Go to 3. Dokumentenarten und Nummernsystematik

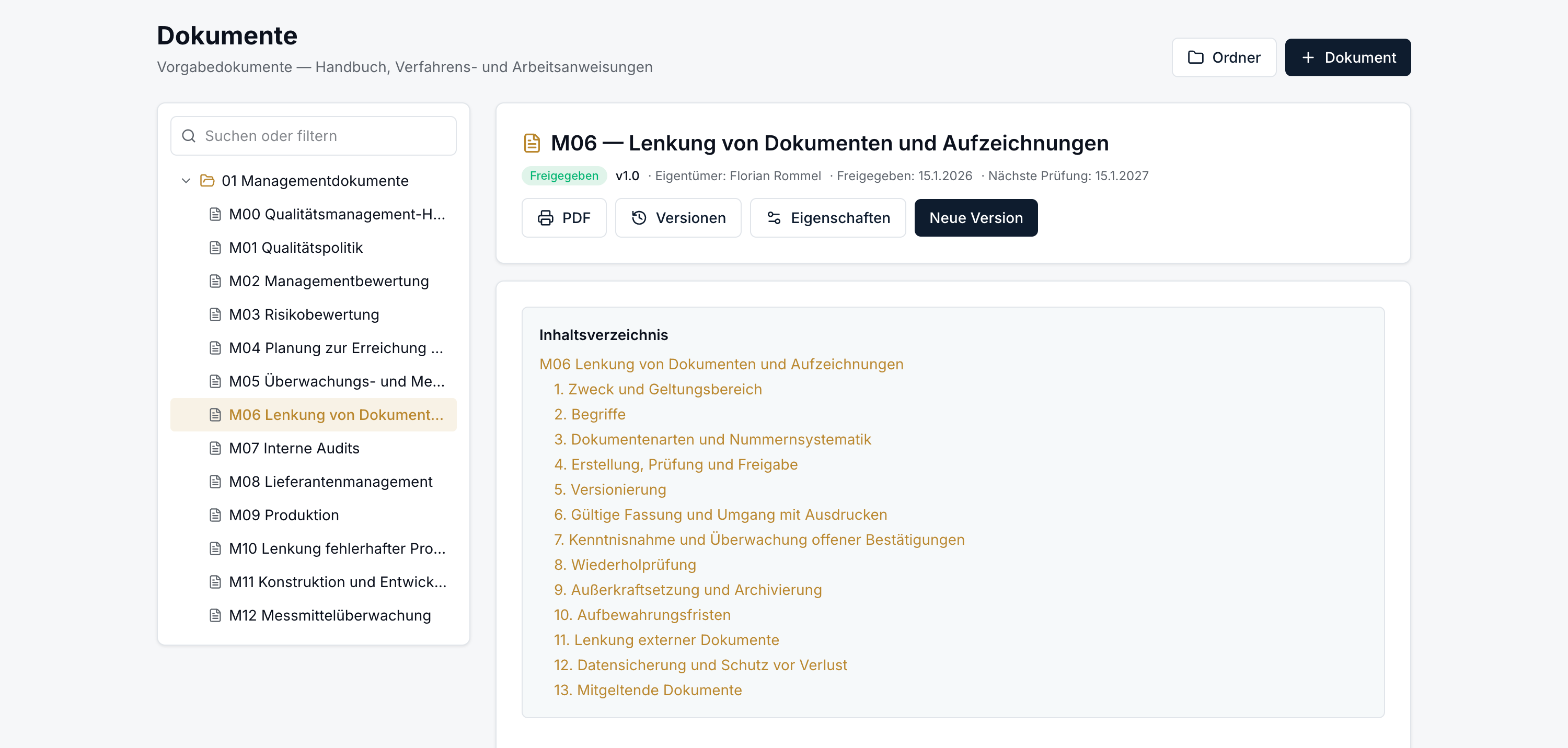pyautogui.click(x=713, y=440)
